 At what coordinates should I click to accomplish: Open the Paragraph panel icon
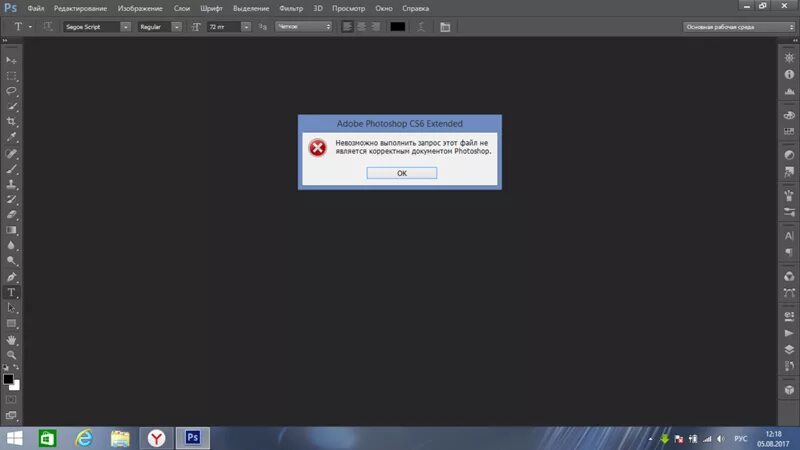click(789, 253)
